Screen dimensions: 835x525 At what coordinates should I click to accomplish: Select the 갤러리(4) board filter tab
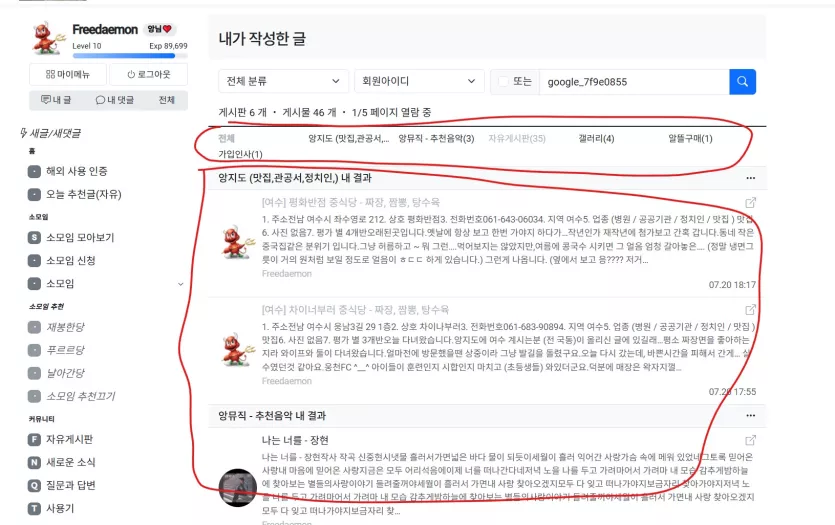(x=596, y=138)
